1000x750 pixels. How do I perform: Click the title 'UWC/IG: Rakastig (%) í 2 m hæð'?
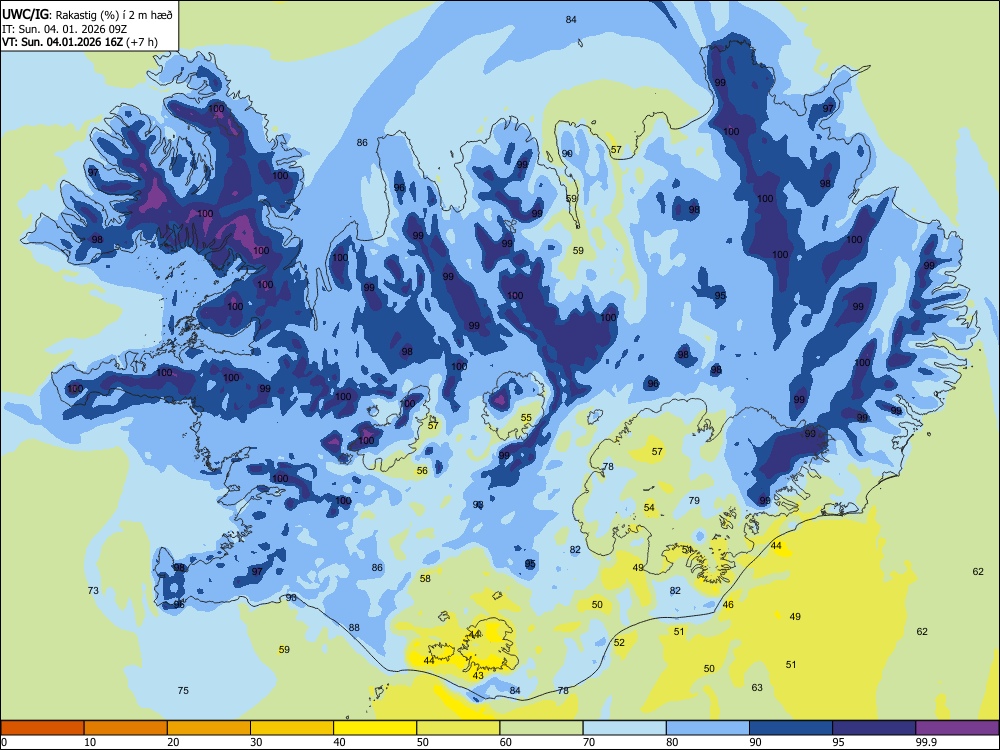(87, 15)
